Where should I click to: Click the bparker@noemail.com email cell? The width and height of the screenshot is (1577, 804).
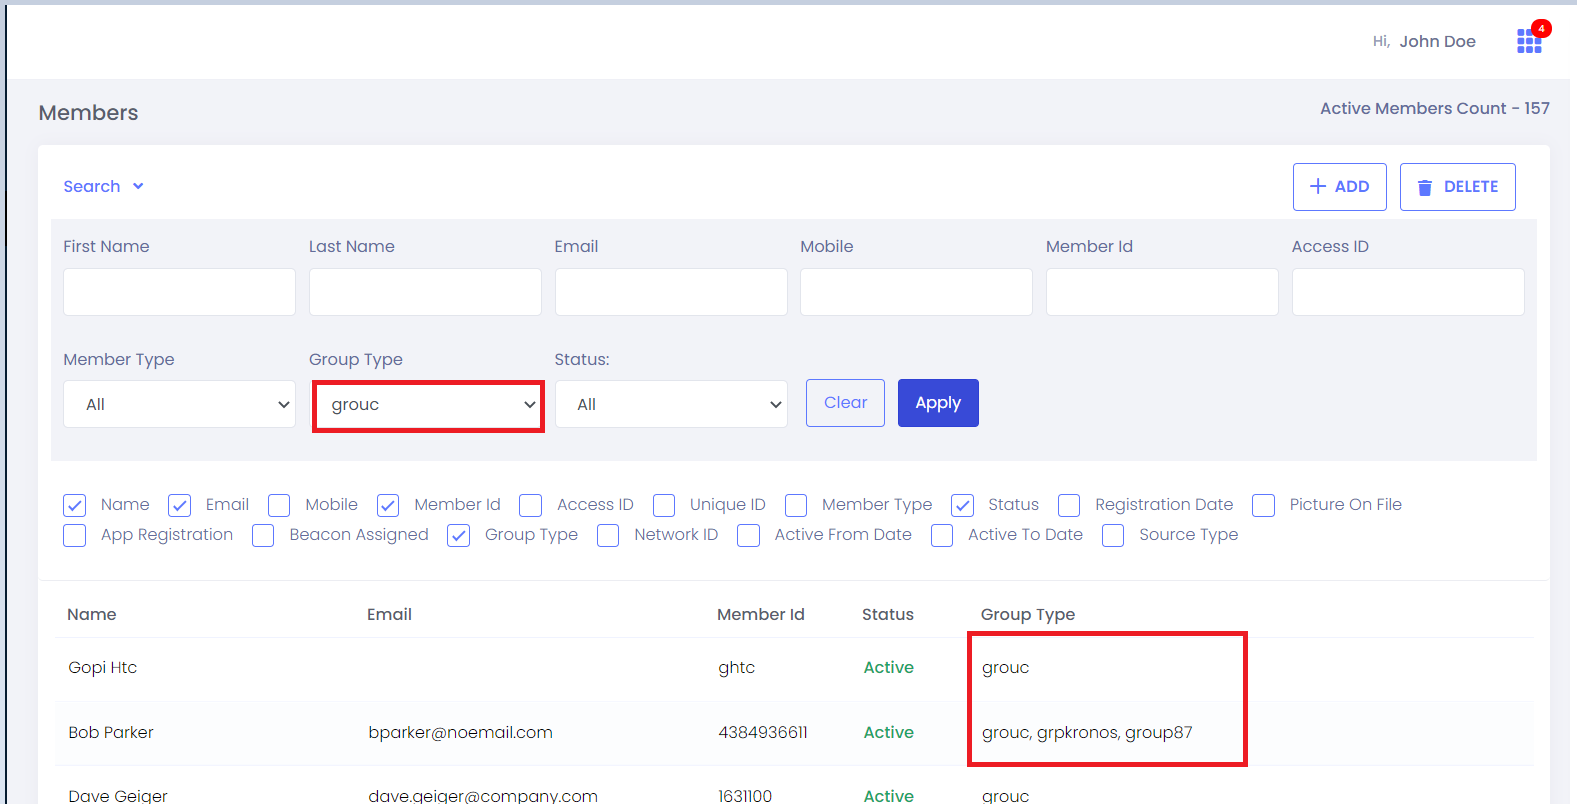(460, 732)
